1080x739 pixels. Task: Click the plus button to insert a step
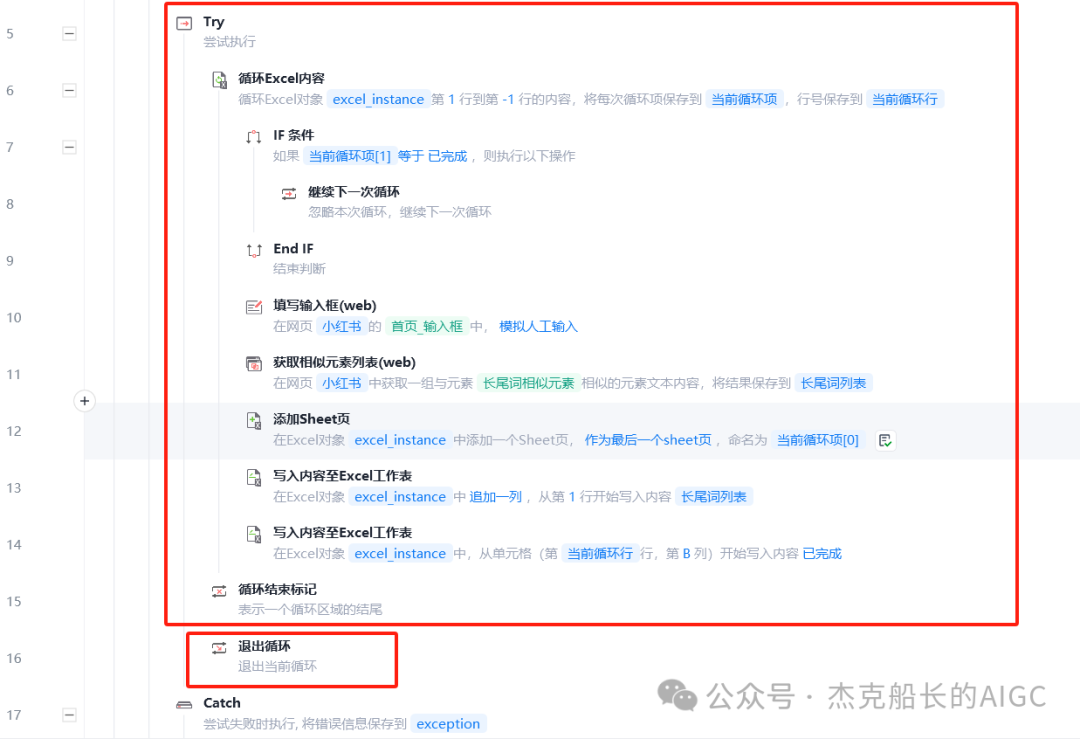click(x=84, y=401)
